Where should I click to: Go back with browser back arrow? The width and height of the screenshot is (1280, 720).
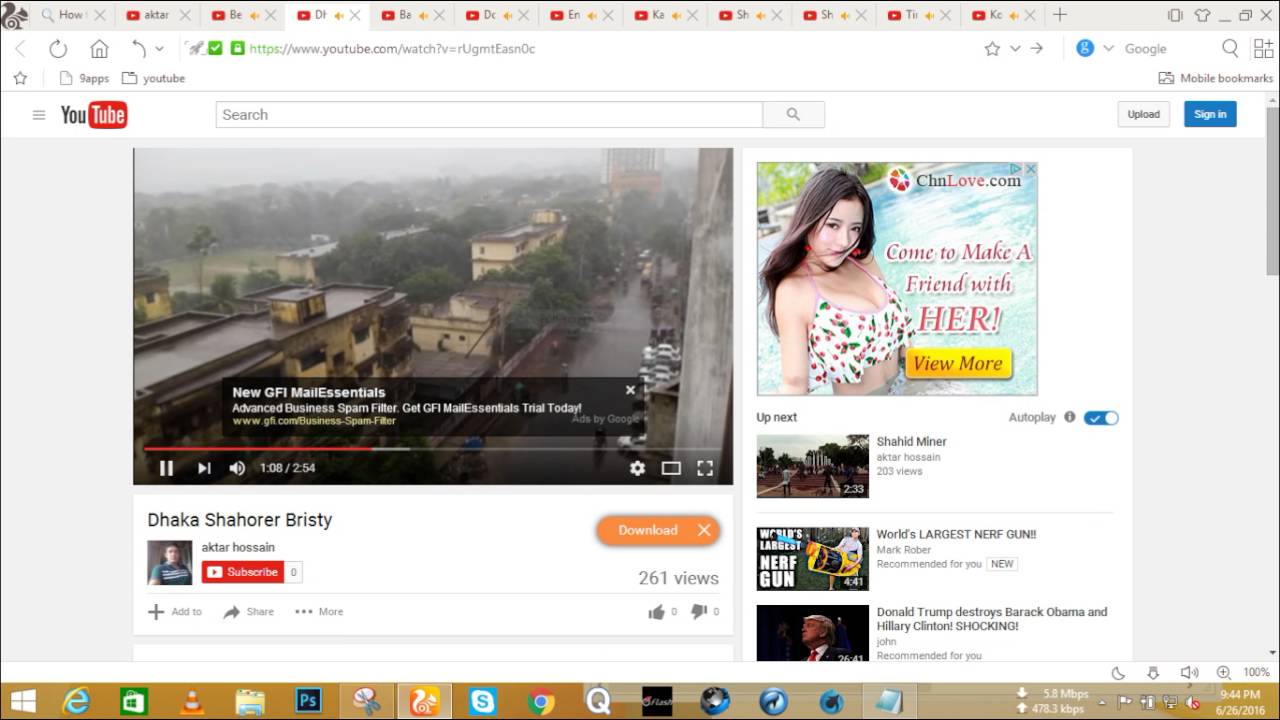pos(20,48)
